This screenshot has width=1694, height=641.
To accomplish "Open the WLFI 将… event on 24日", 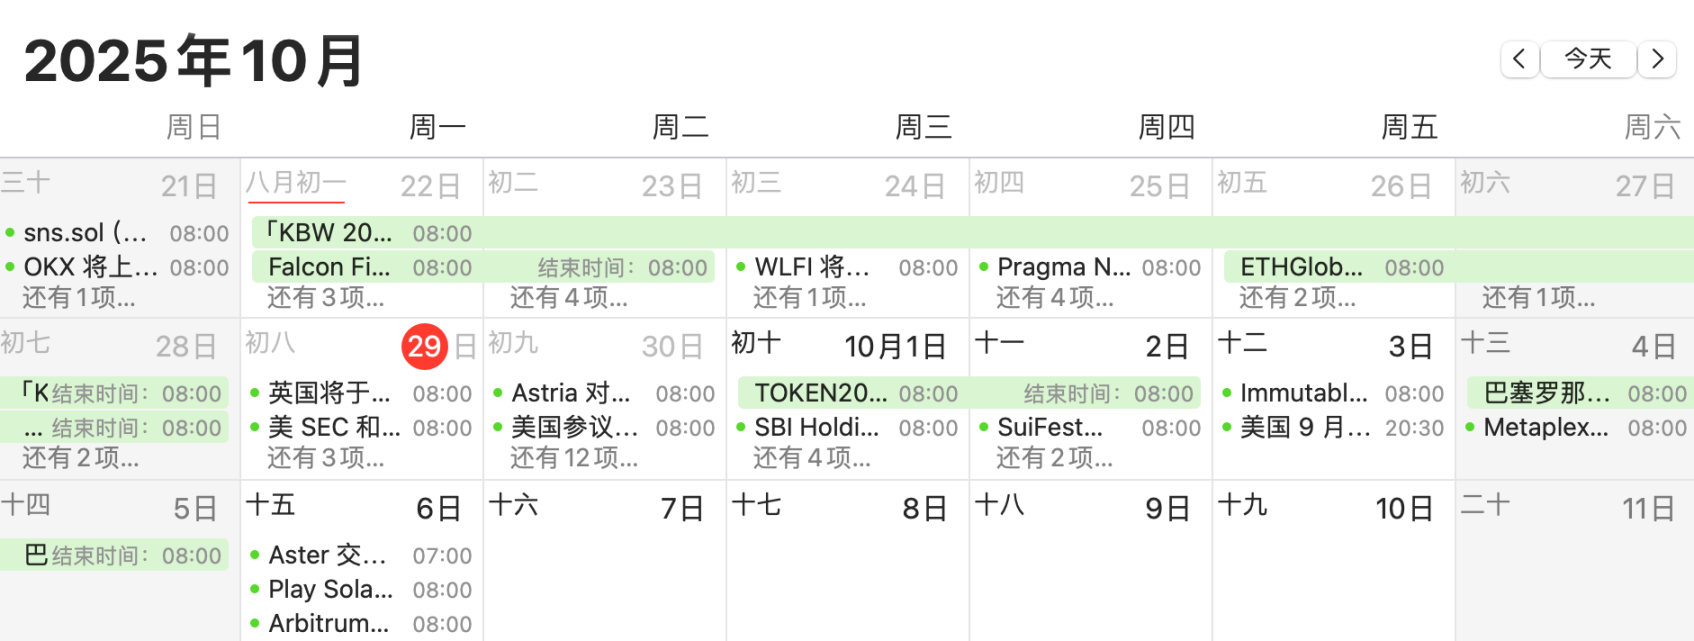I will [x=847, y=267].
